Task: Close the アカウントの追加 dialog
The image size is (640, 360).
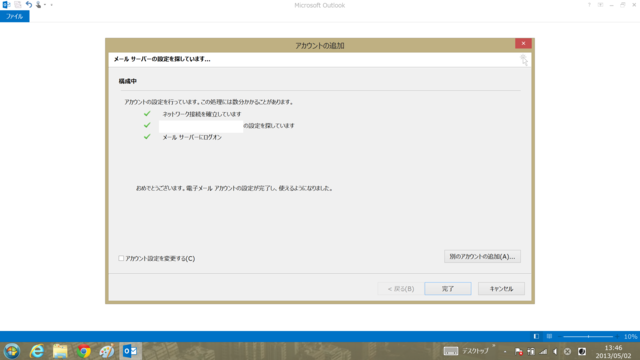Action: pyautogui.click(x=523, y=43)
